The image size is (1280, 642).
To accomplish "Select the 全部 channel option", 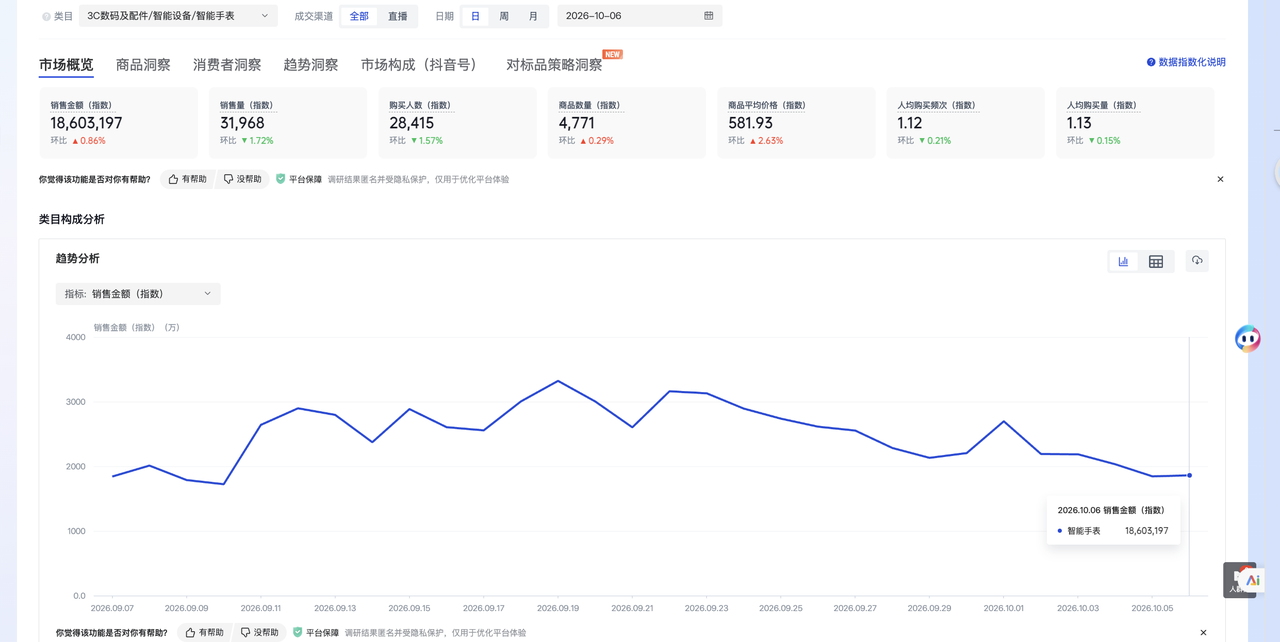I will [x=359, y=16].
